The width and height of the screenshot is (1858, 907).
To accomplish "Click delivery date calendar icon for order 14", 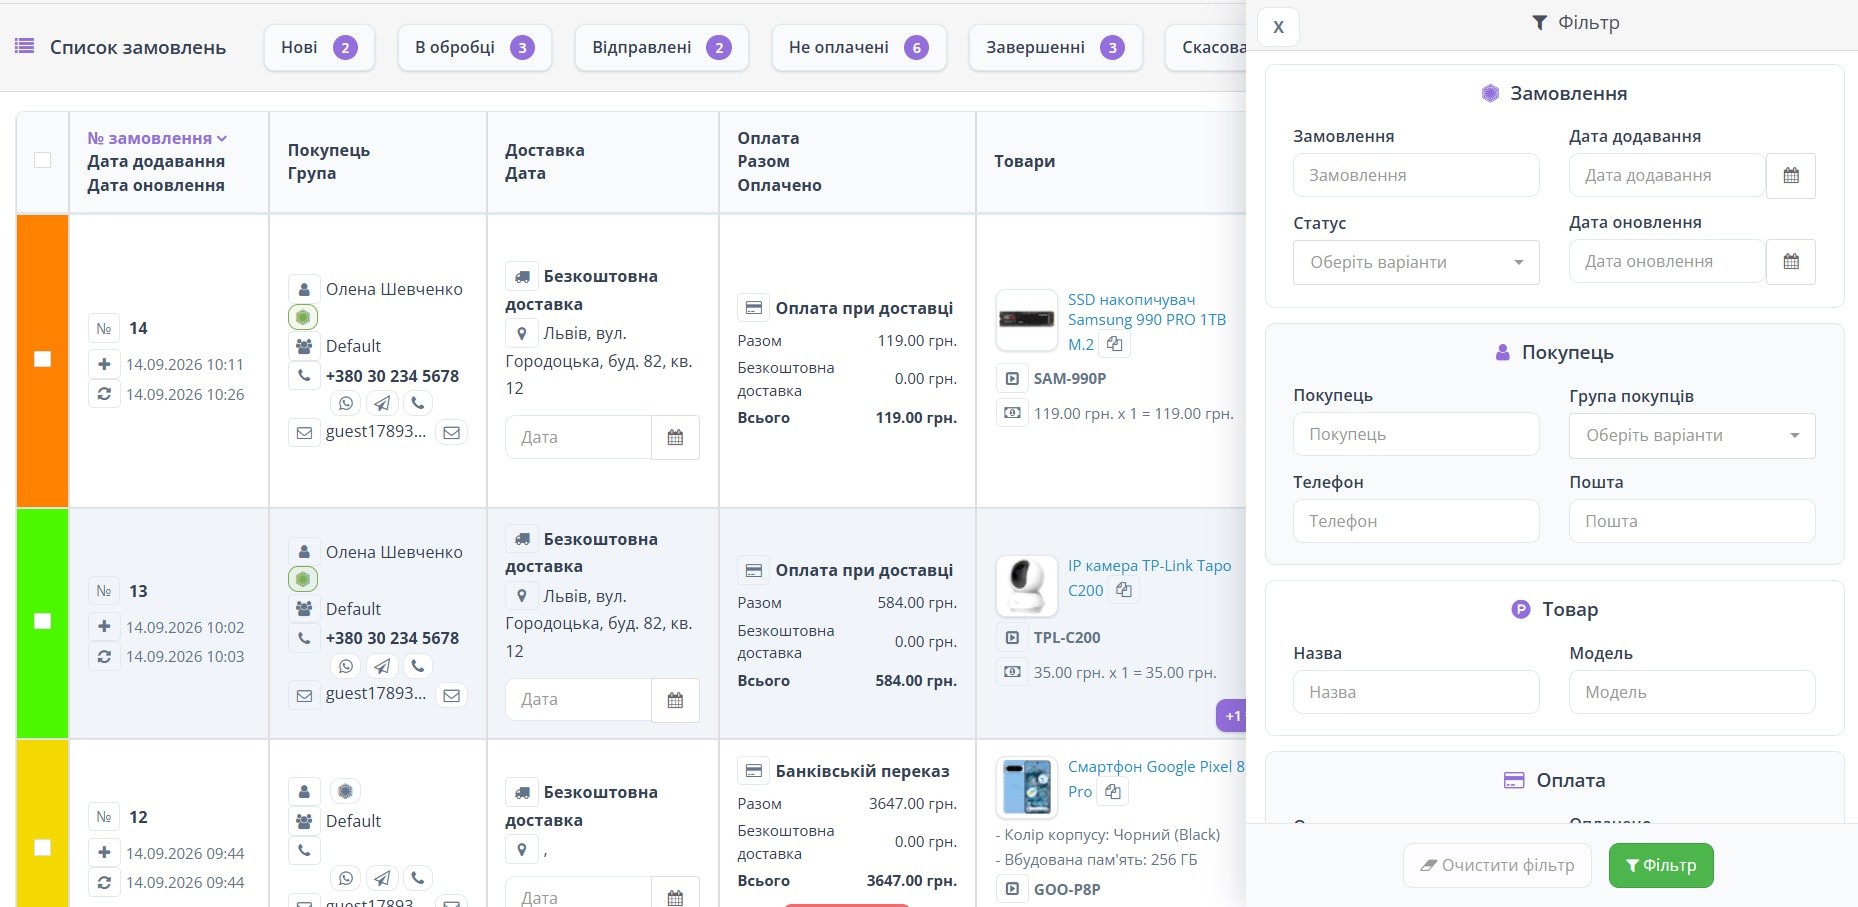I will tap(675, 437).
